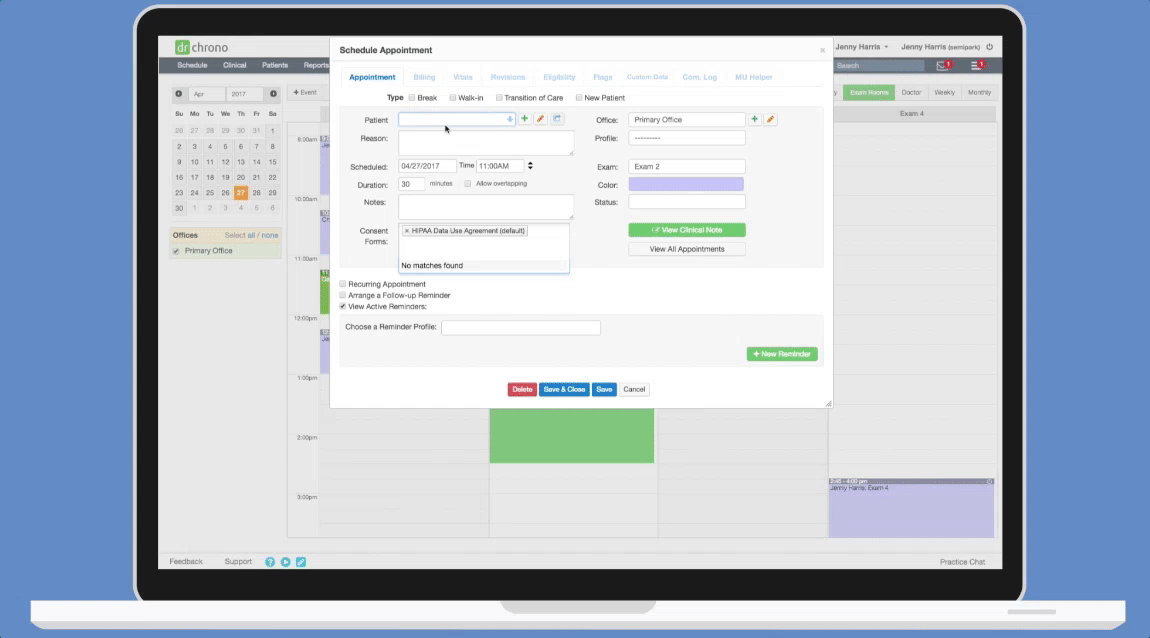Remove HIPAA Data Use Agreement consent form tag
Image resolution: width=1150 pixels, height=638 pixels.
407,231
